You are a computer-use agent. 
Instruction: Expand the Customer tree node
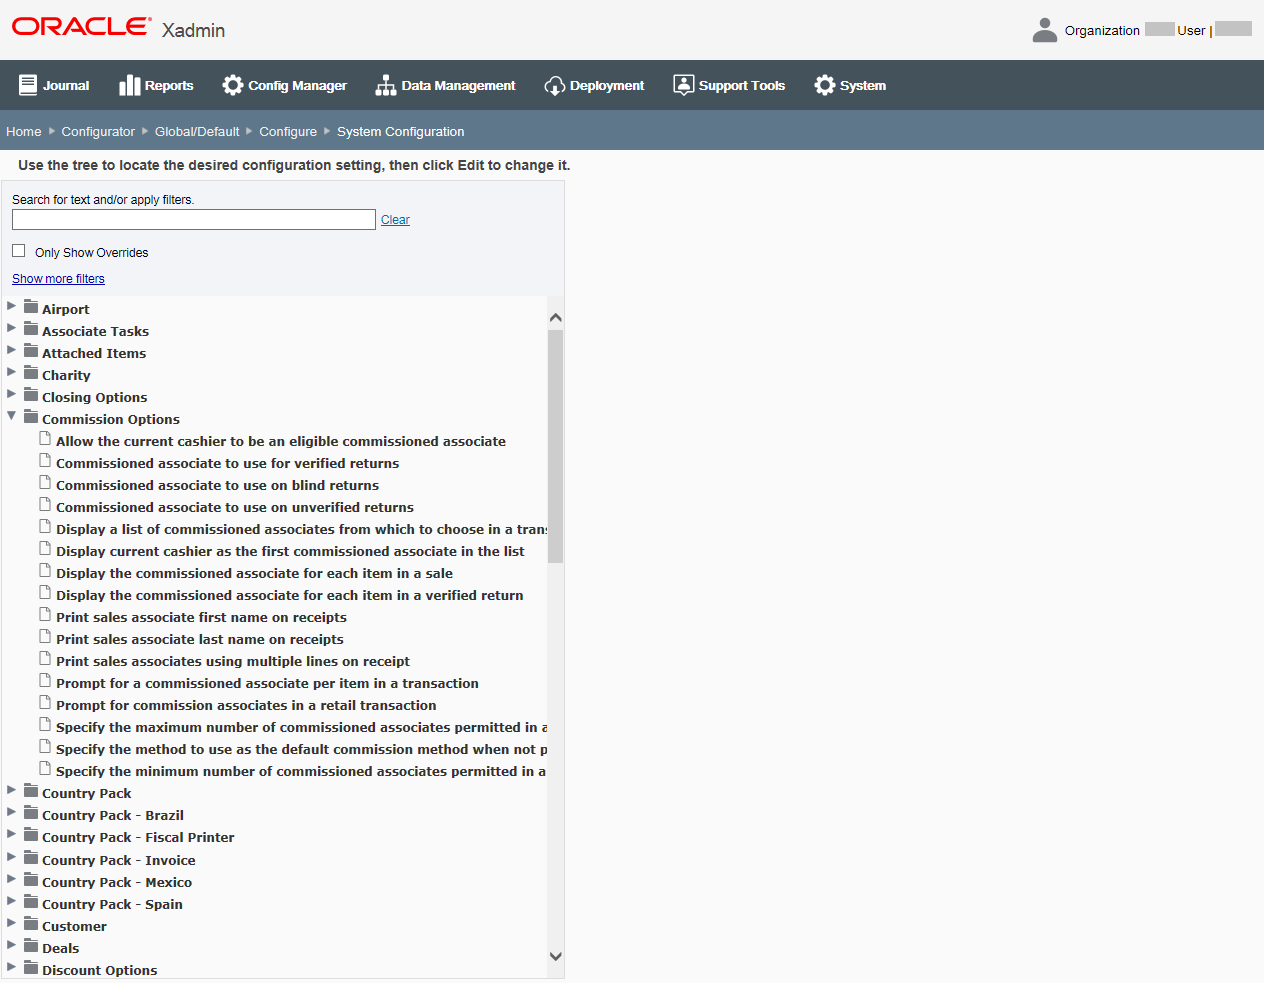(11, 925)
